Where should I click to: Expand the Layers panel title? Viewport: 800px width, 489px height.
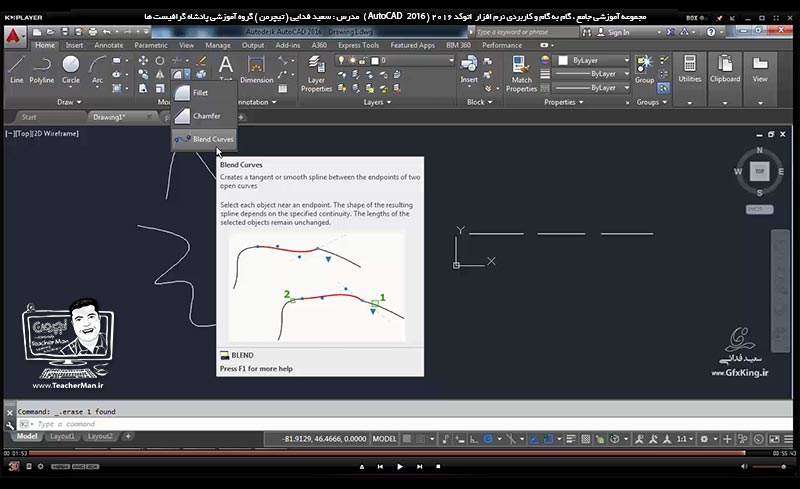[377, 102]
